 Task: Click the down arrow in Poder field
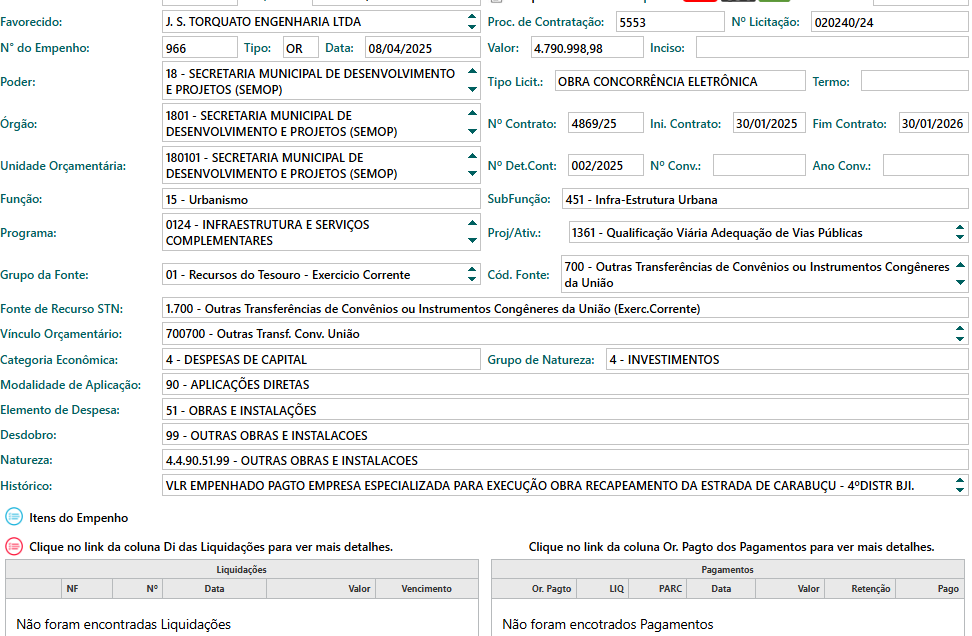coord(472,90)
